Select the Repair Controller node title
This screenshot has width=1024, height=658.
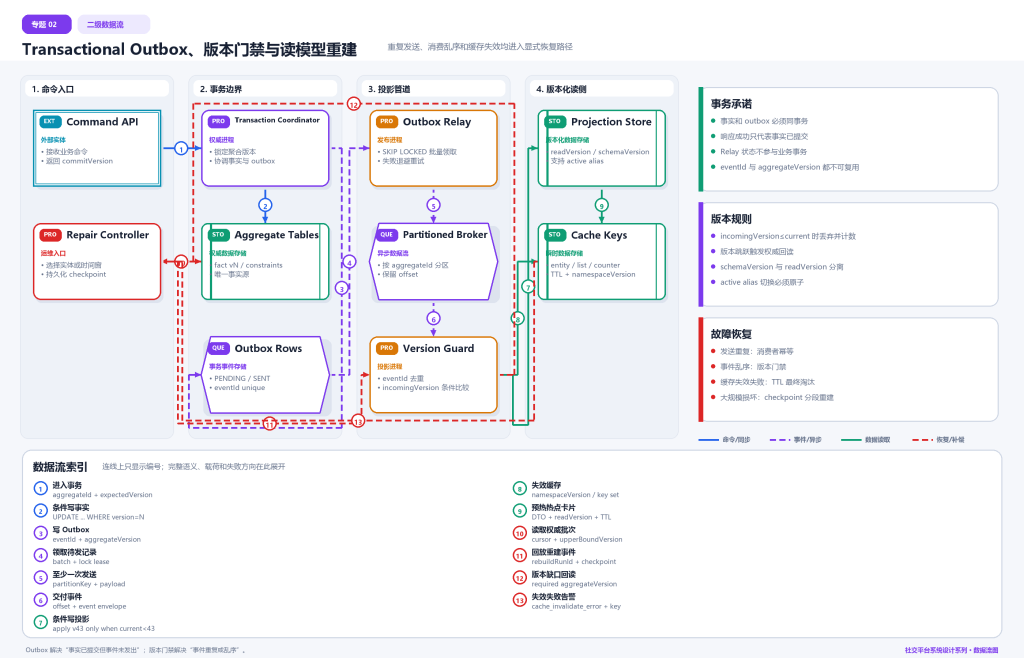[x=108, y=234]
